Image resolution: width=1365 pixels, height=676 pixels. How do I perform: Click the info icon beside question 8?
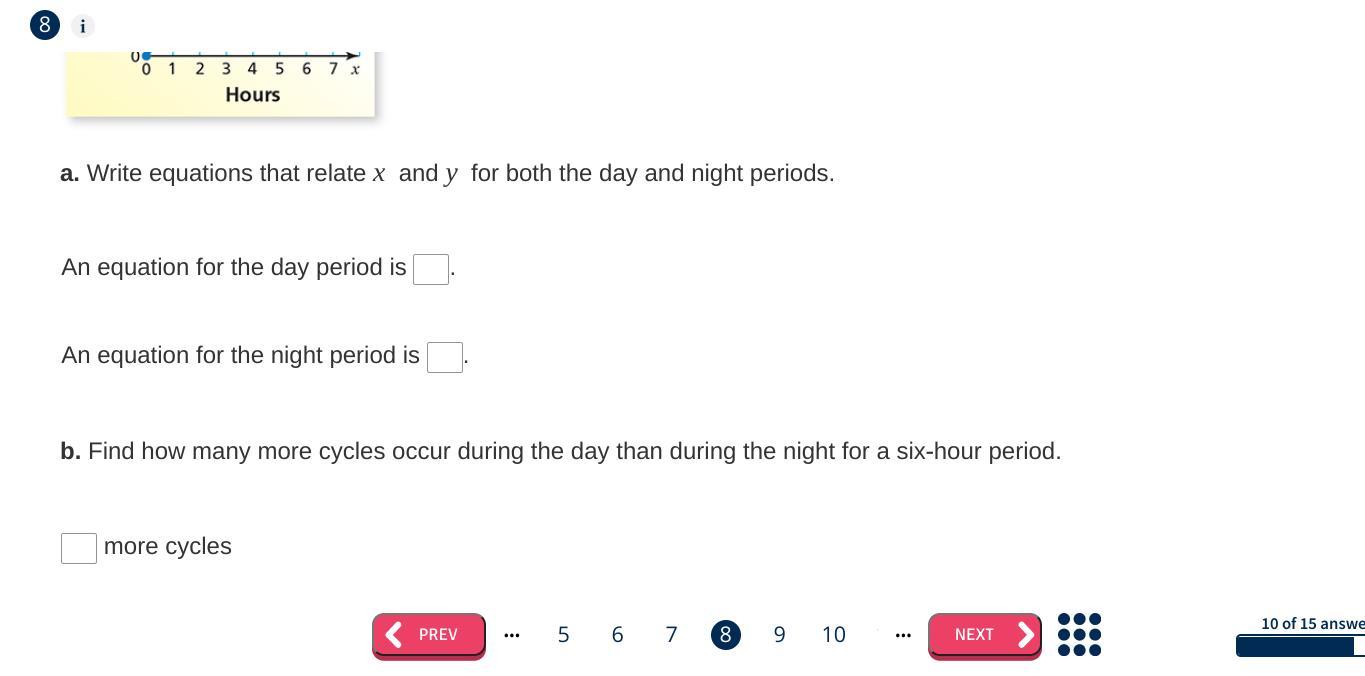(x=83, y=26)
